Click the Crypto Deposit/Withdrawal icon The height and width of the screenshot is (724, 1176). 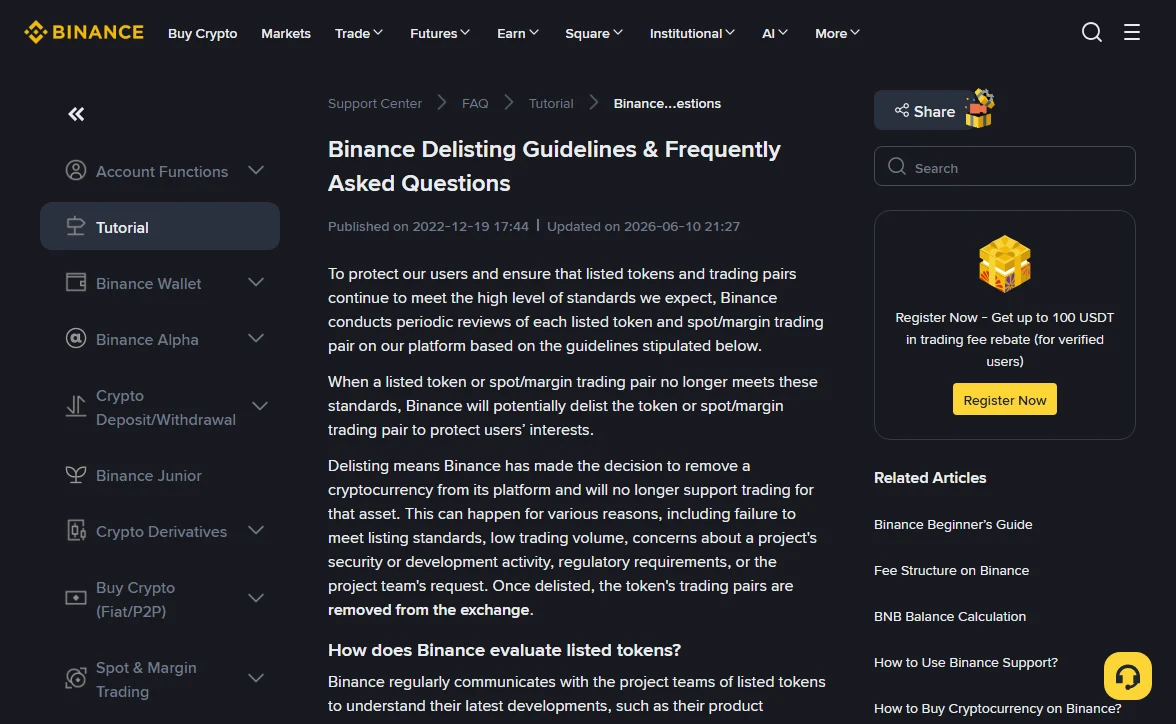[76, 407]
